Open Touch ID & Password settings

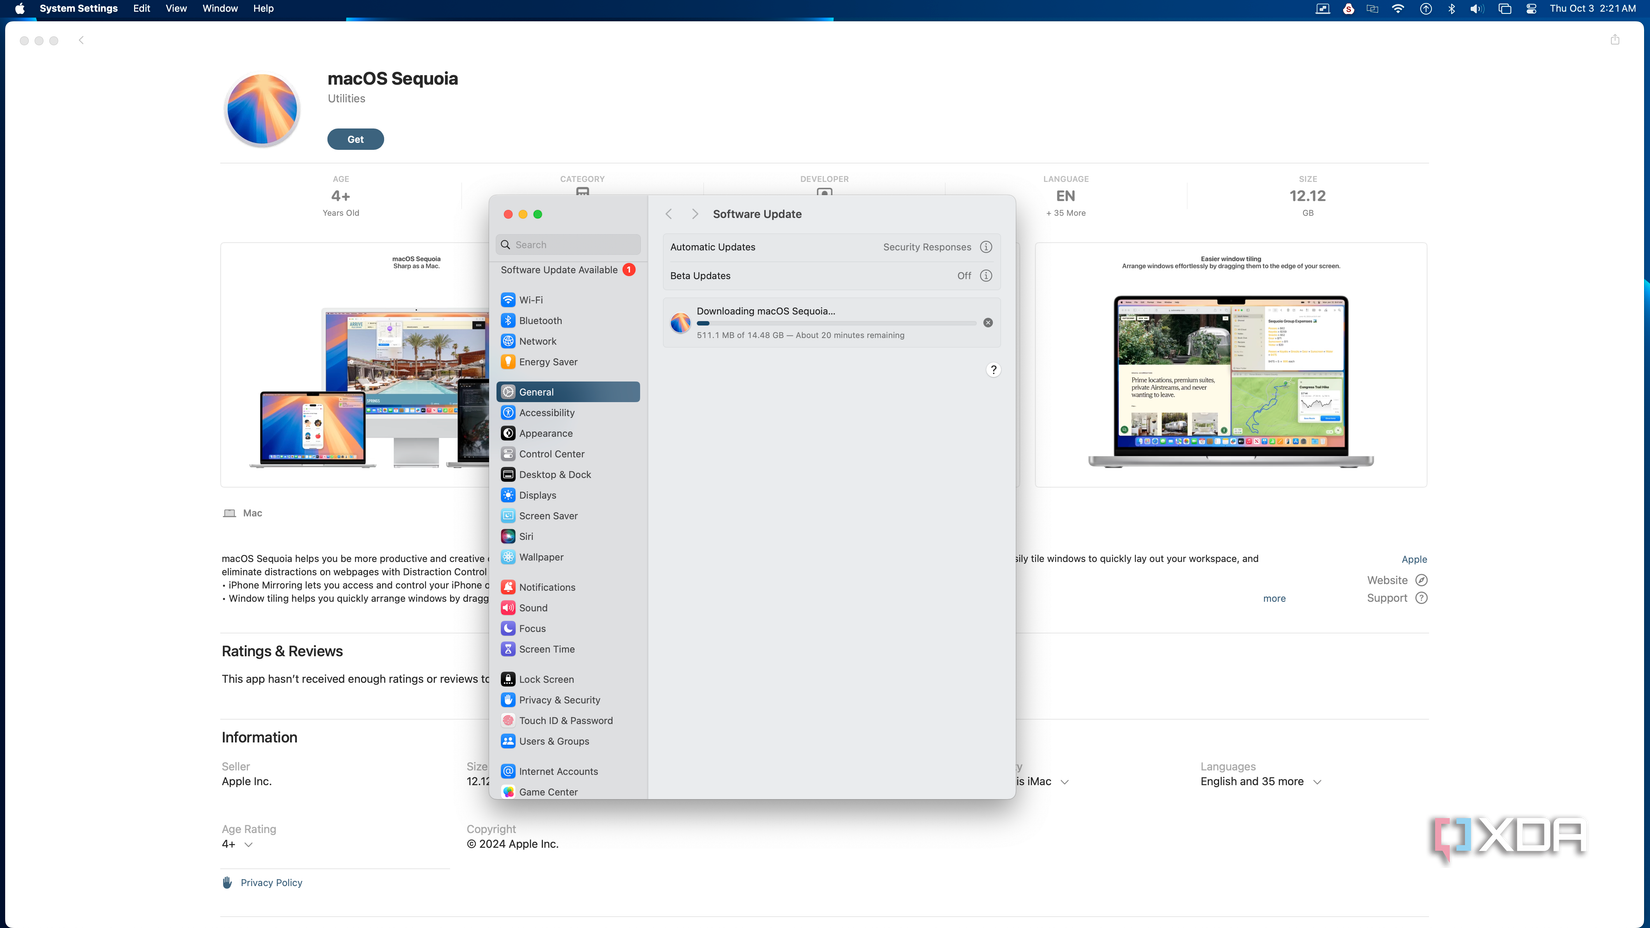(568, 721)
